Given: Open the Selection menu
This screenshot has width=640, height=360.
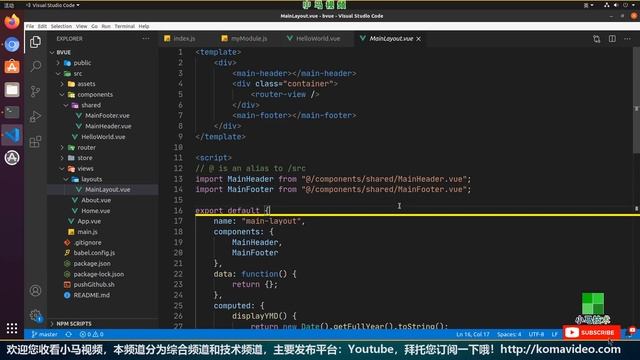Looking at the screenshot, I should [61, 26].
